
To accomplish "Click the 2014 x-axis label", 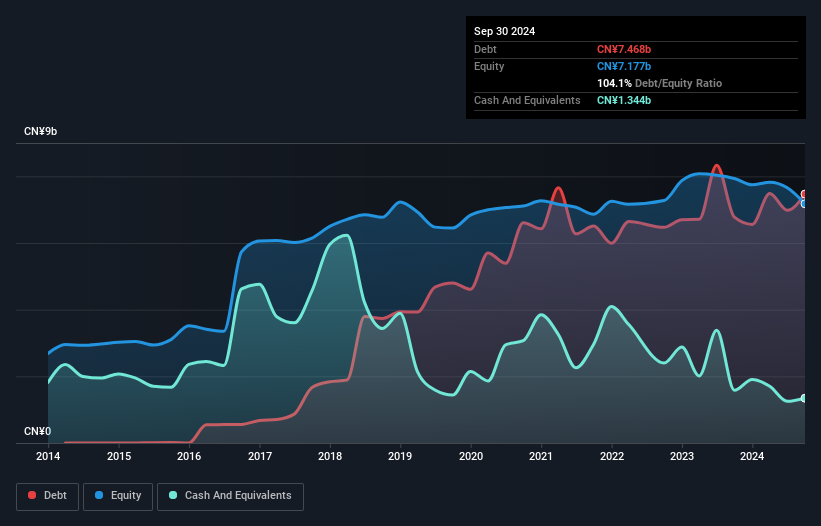I will (x=48, y=456).
